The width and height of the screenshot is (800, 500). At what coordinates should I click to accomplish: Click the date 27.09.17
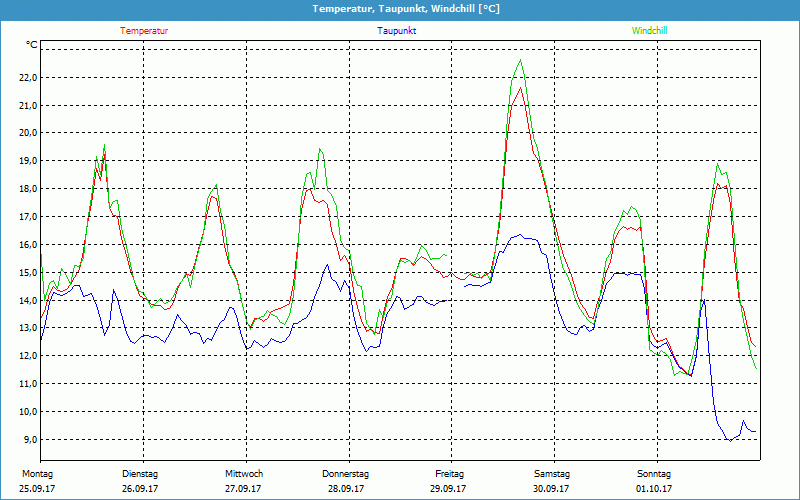243,489
